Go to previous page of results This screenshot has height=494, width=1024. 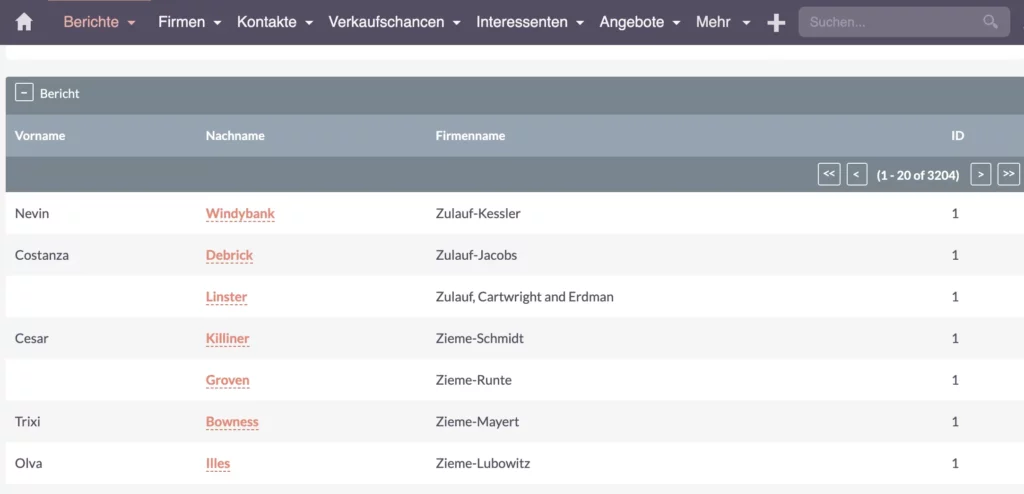tap(856, 174)
